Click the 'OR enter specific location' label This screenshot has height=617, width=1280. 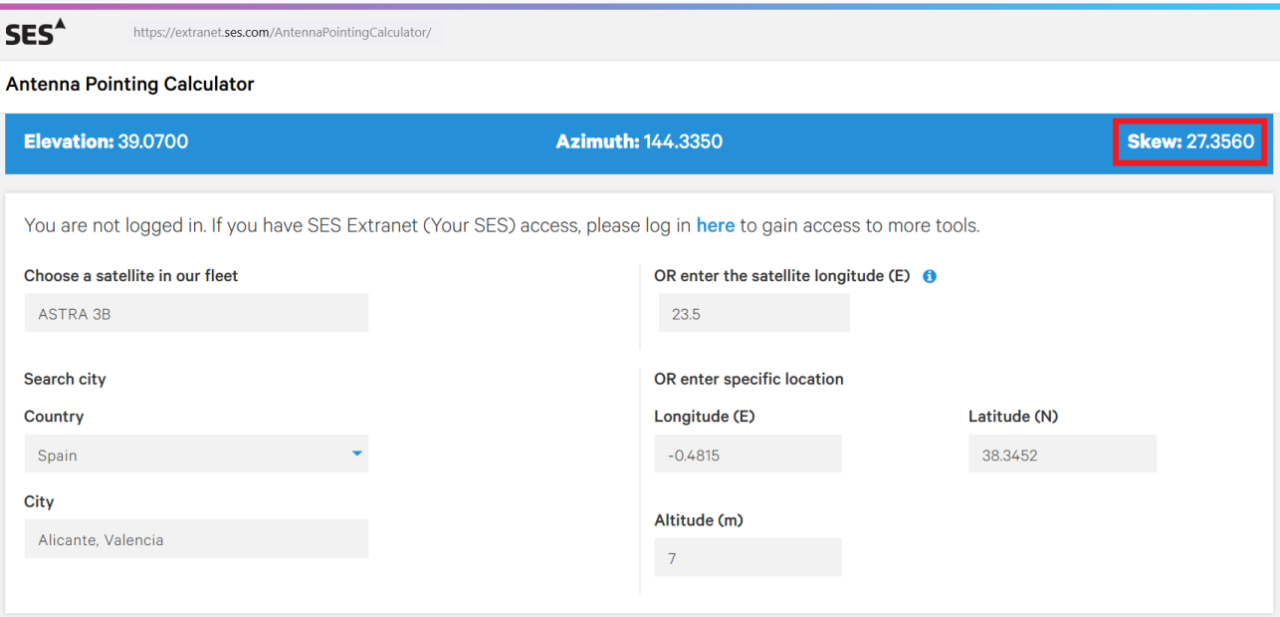[x=748, y=379]
